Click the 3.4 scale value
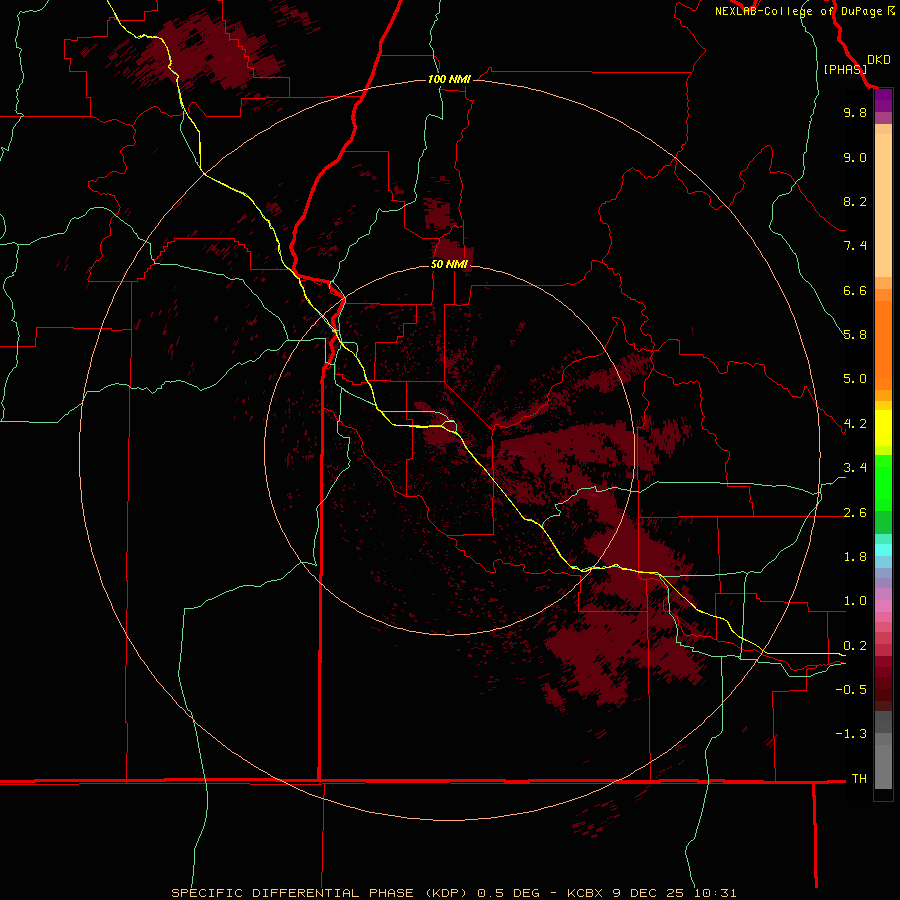Viewport: 900px width, 900px height. pyautogui.click(x=855, y=468)
